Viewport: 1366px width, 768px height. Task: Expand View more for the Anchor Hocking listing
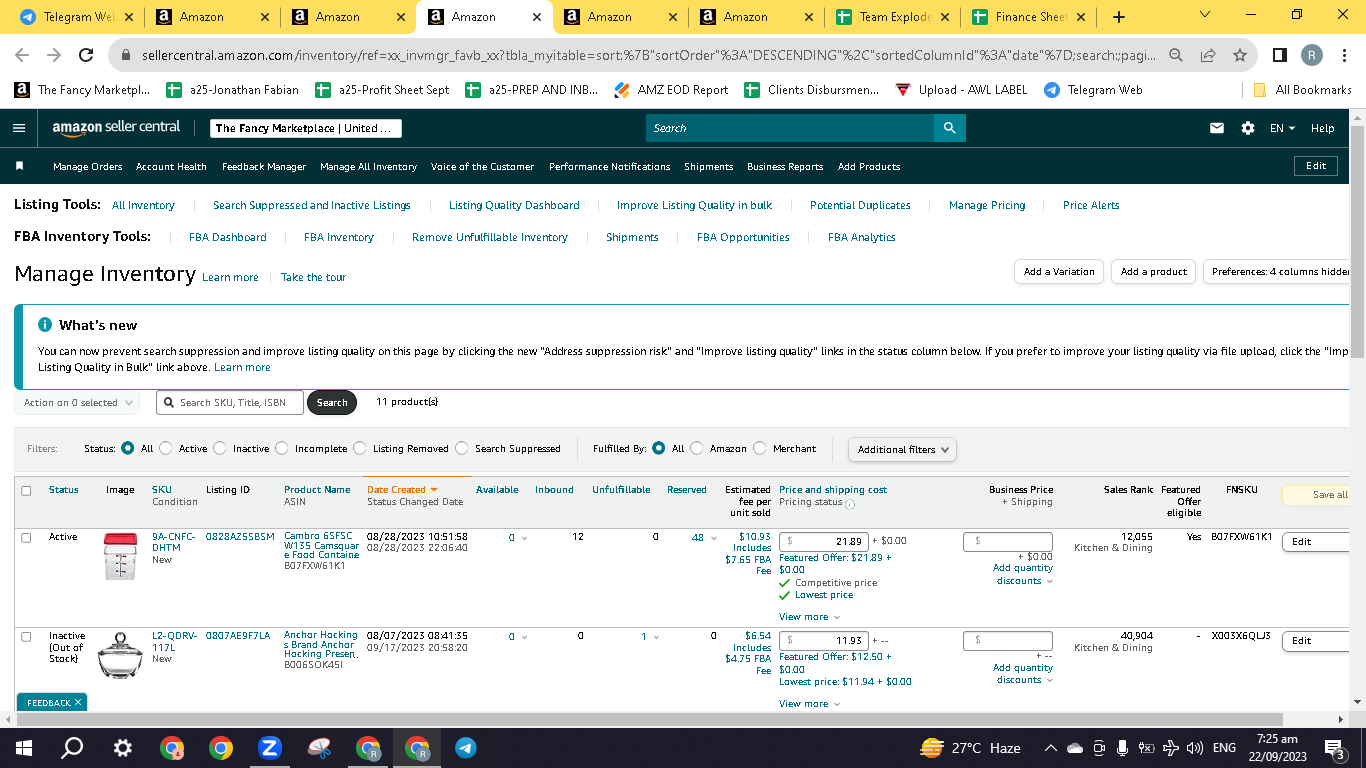point(810,704)
